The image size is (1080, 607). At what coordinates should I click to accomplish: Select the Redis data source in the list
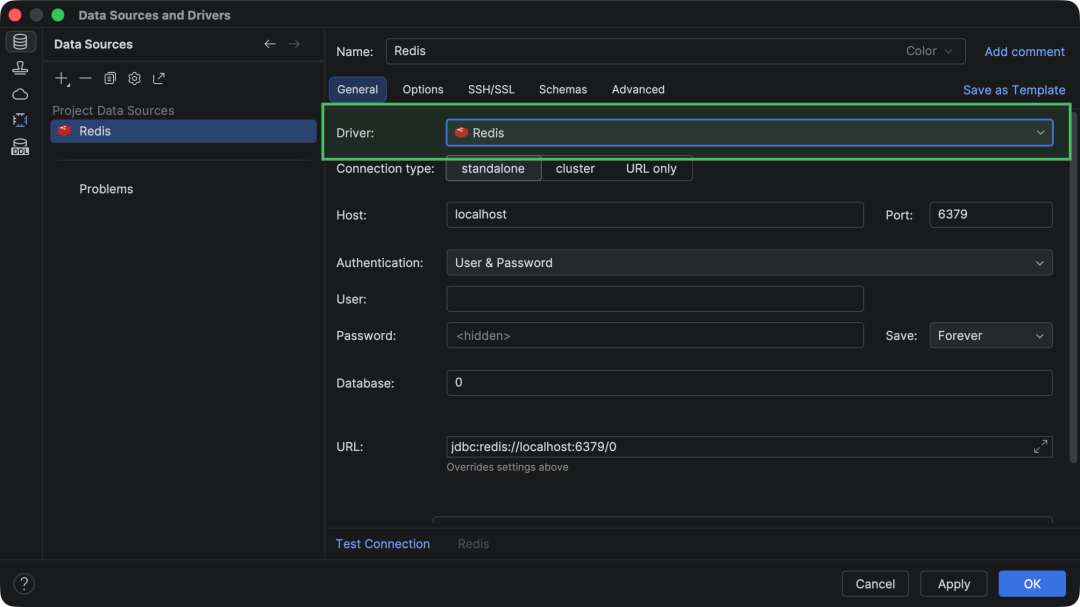point(183,131)
